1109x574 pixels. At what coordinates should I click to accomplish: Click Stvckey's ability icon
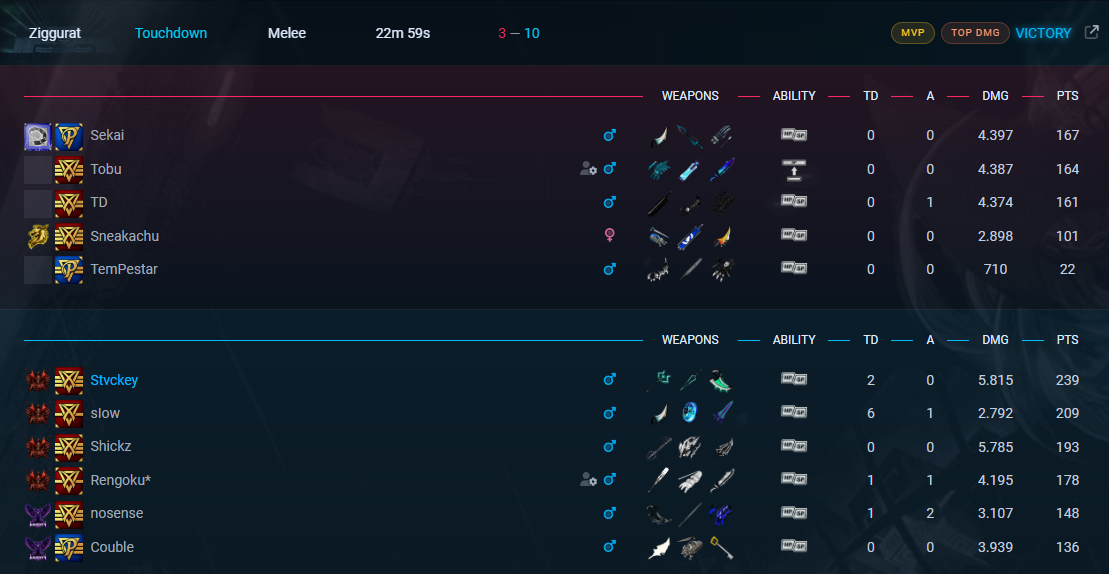pos(794,380)
